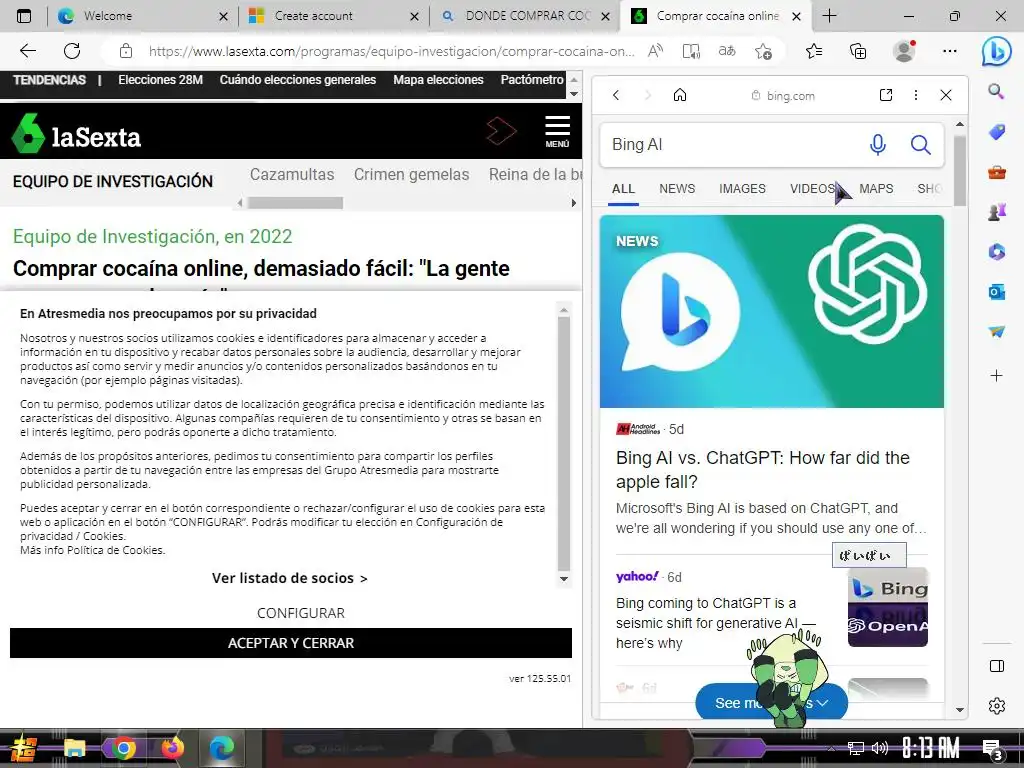Open Edge Settings and more menu
Viewport: 1024px width, 768px height.
[950, 51]
